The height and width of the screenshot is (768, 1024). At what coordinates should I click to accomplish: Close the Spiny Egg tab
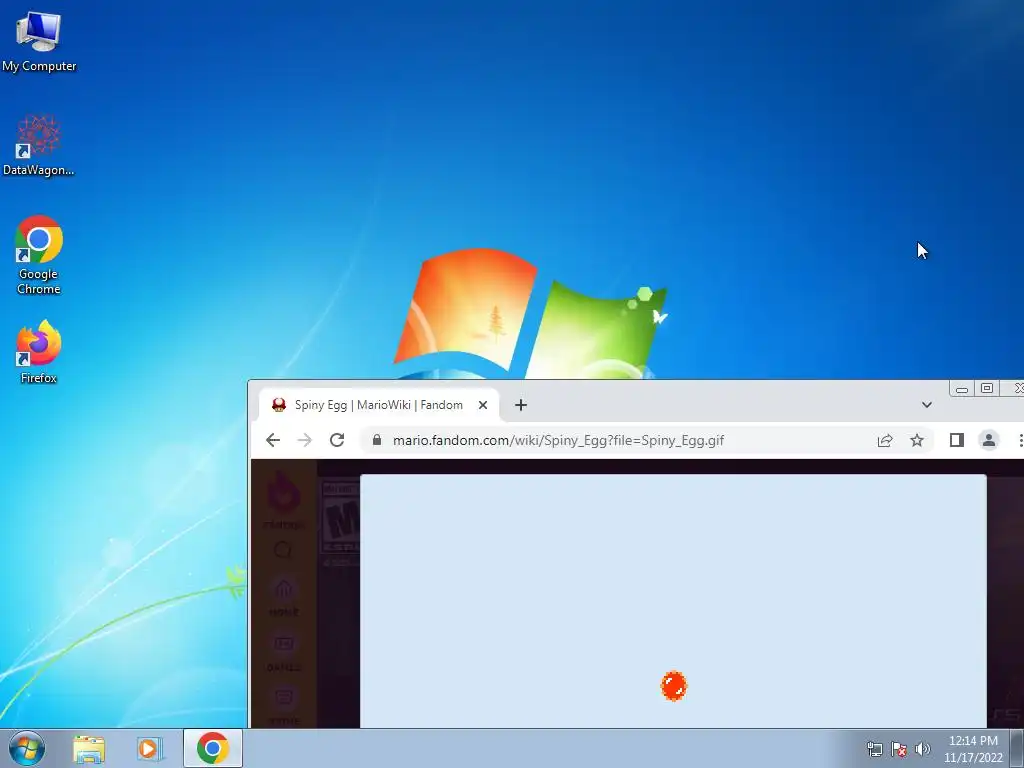click(483, 405)
